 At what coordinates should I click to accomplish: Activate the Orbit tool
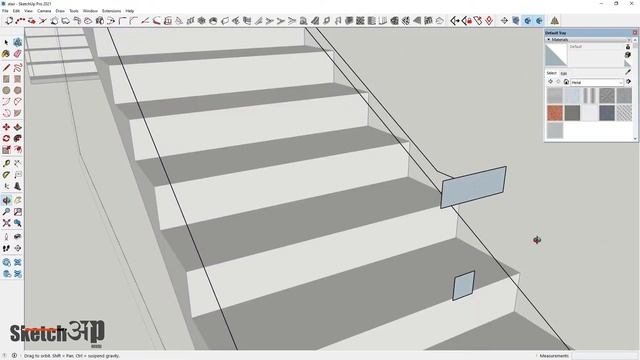(6, 200)
